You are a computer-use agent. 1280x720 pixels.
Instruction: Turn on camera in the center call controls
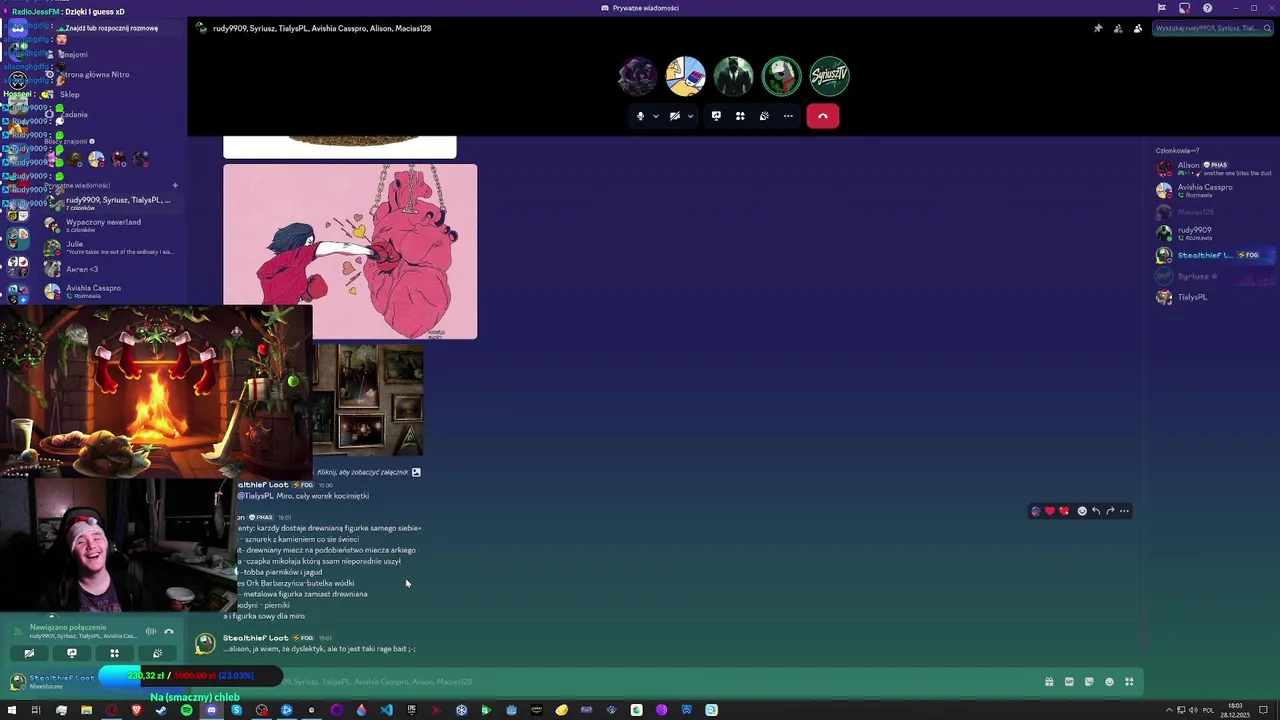675,116
